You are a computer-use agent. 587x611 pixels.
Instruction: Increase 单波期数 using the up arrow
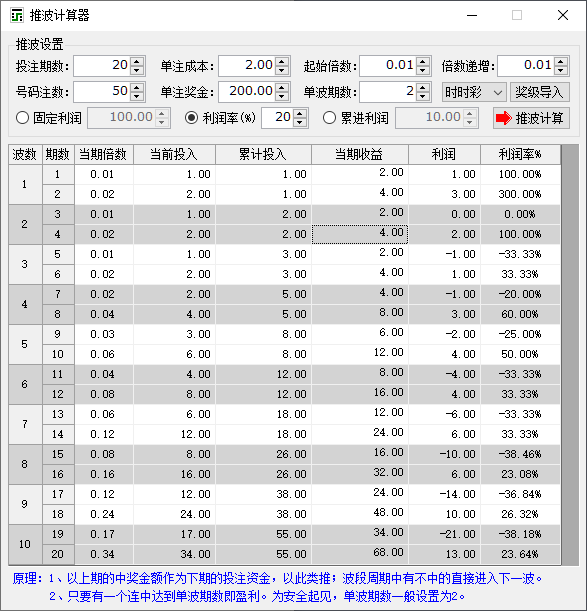click(423, 87)
